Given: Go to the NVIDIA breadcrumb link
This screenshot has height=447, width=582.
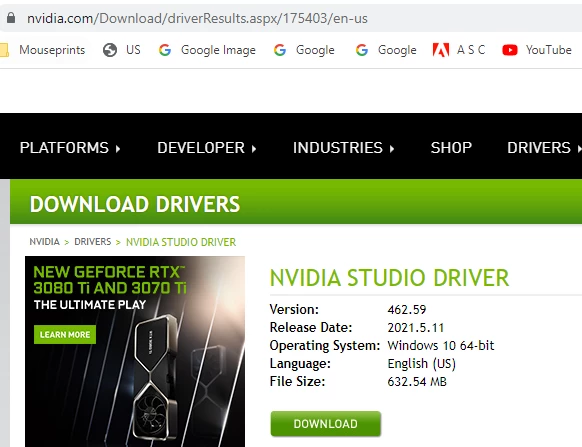Looking at the screenshot, I should tap(45, 242).
